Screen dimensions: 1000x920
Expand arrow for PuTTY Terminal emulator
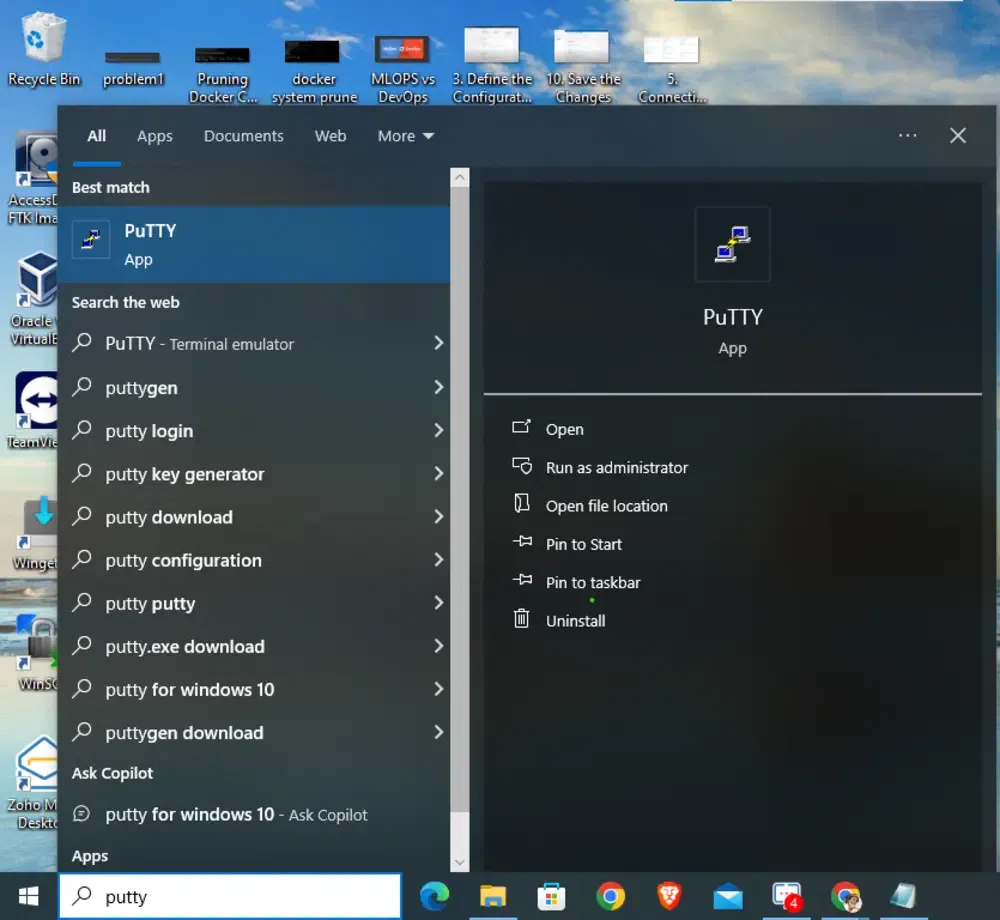438,343
